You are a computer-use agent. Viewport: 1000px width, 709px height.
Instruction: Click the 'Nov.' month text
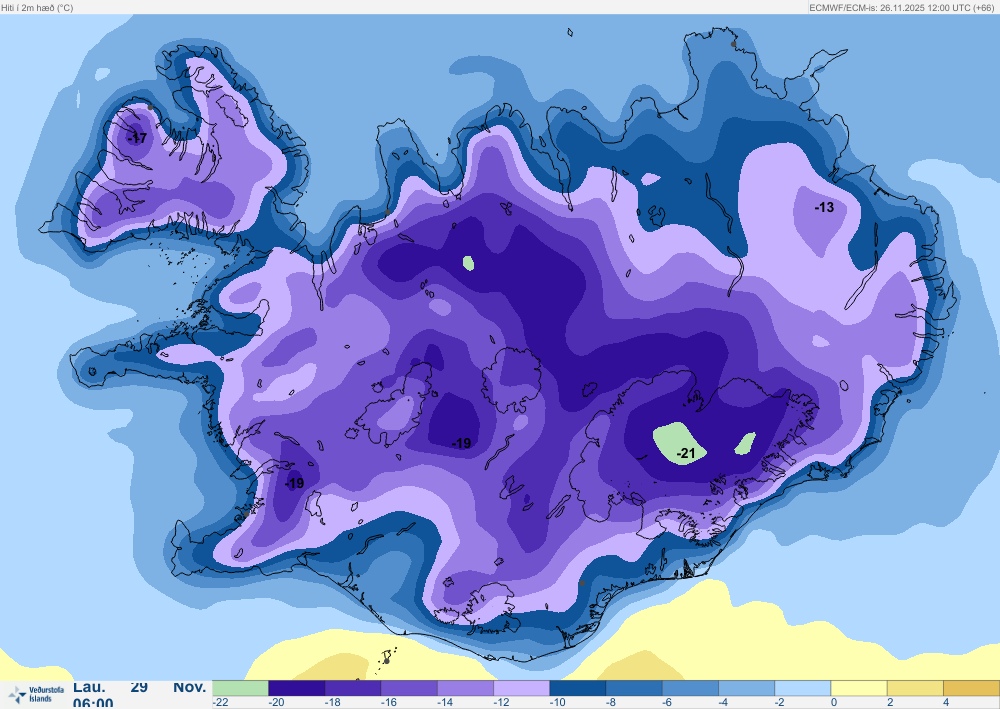pyautogui.click(x=190, y=687)
